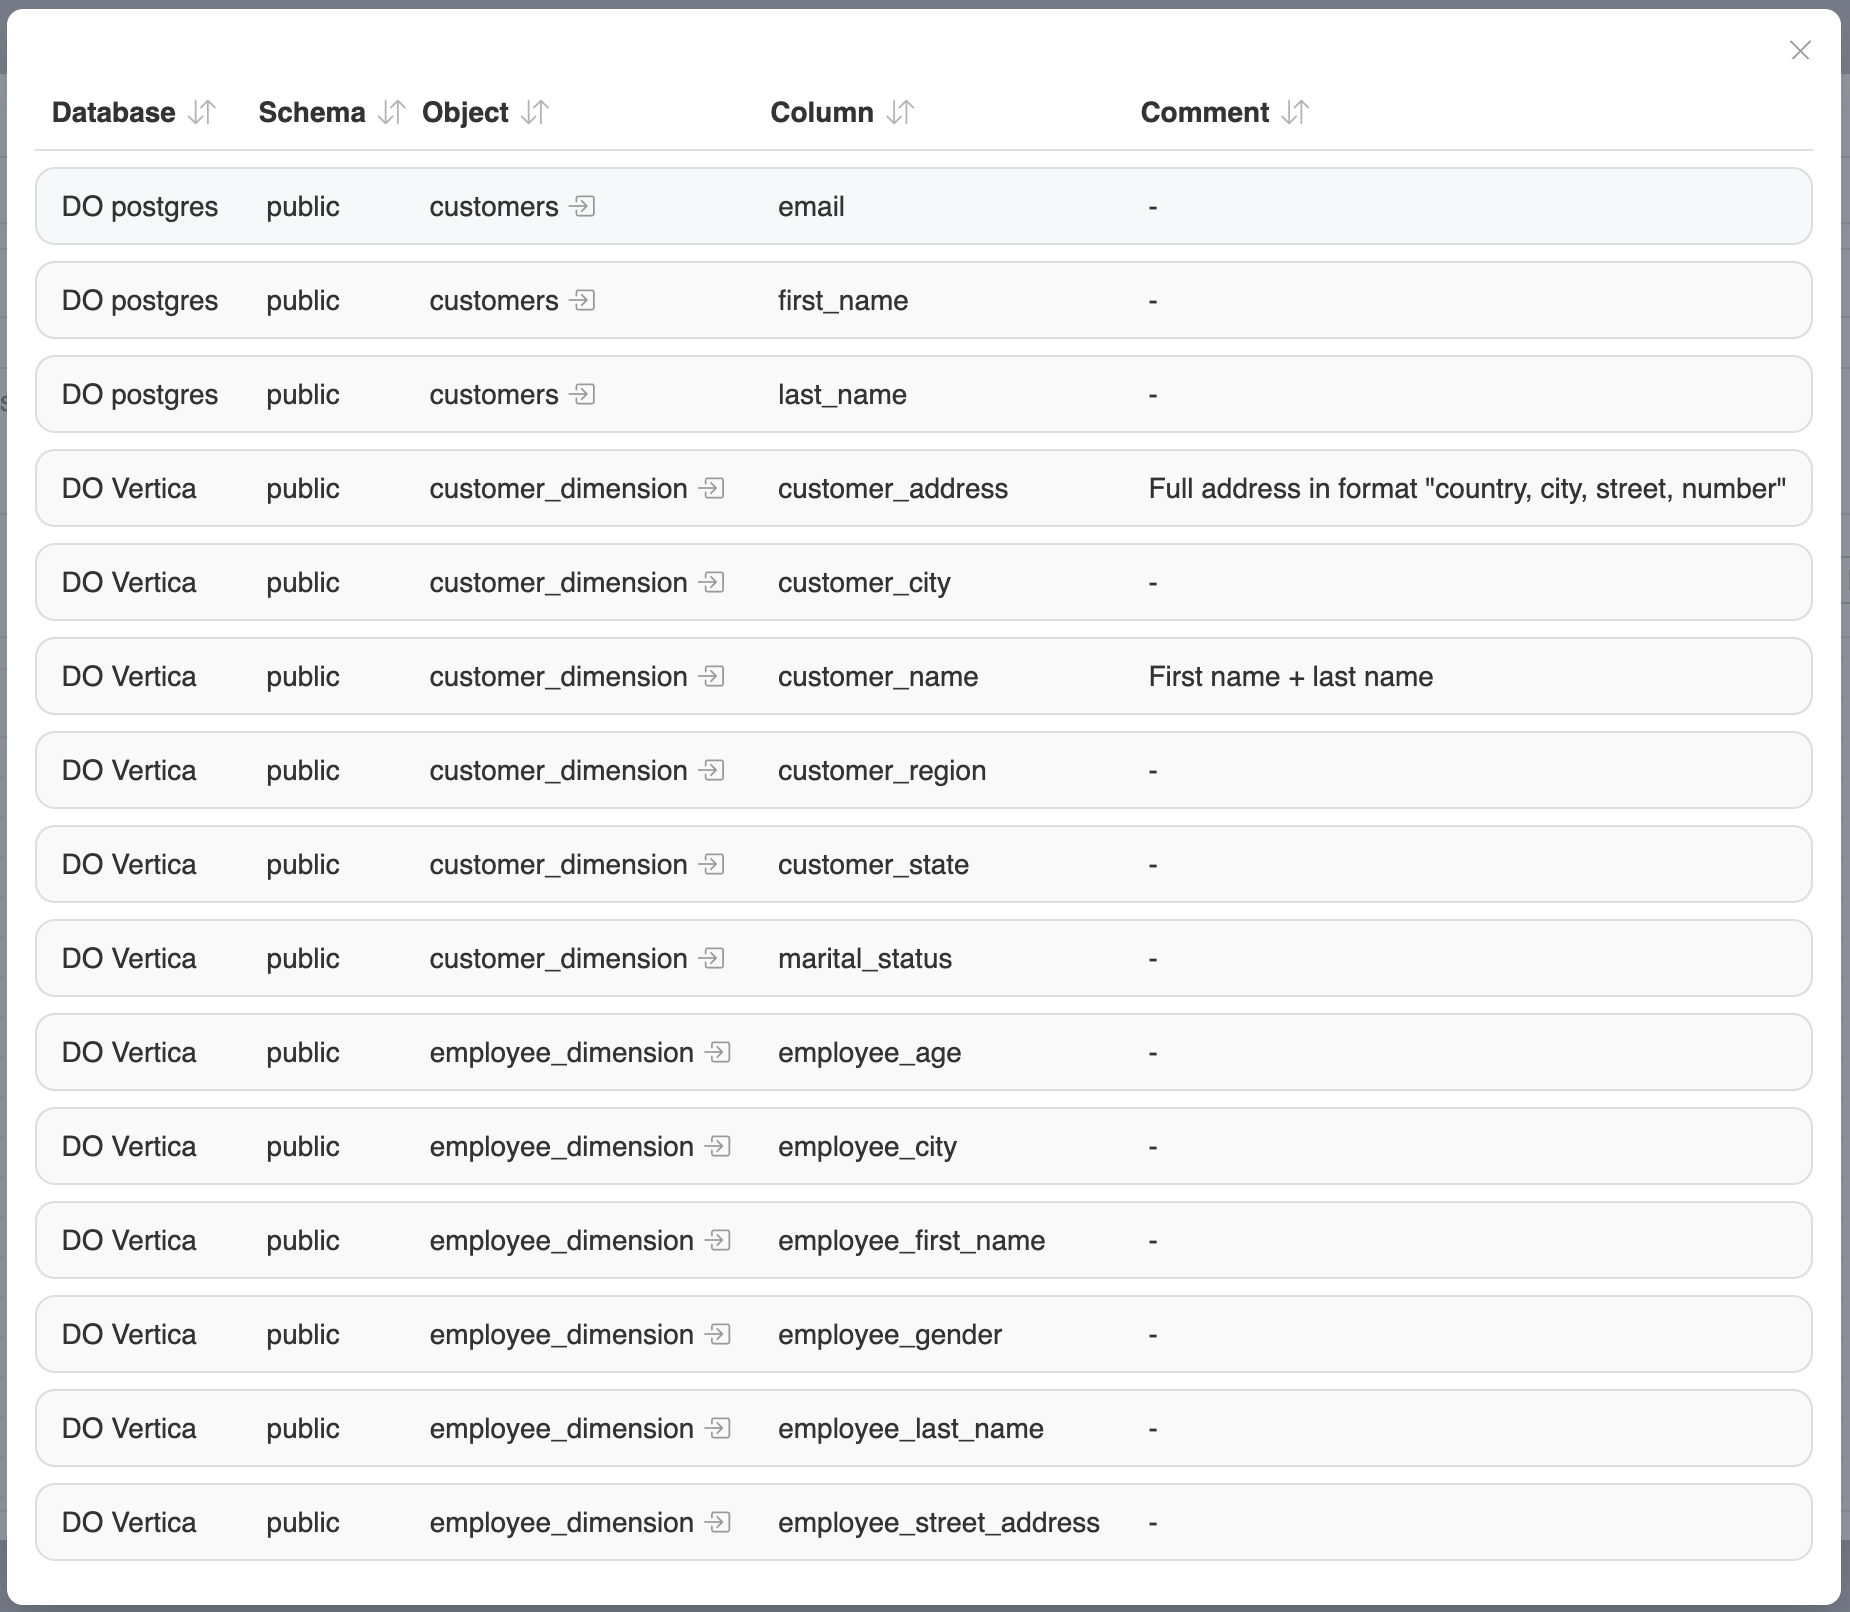Screen dimensions: 1850x1612
Task: Click 'employee_dimension' name in employee_city row
Action: pyautogui.click(x=562, y=1146)
